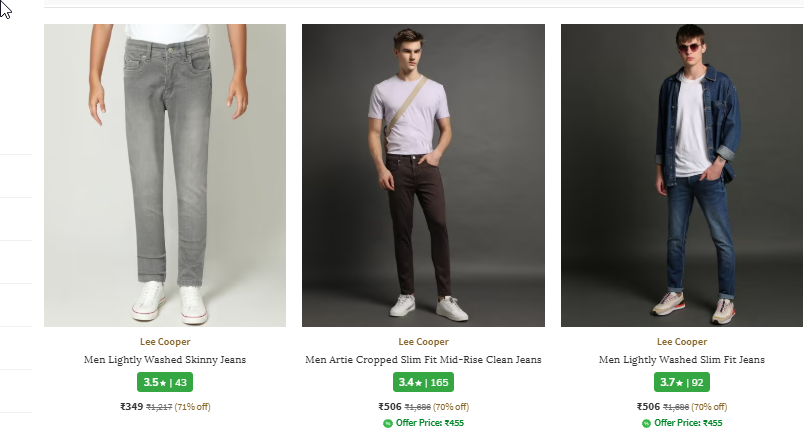Open the grey skinny jeans product image

[x=165, y=175]
